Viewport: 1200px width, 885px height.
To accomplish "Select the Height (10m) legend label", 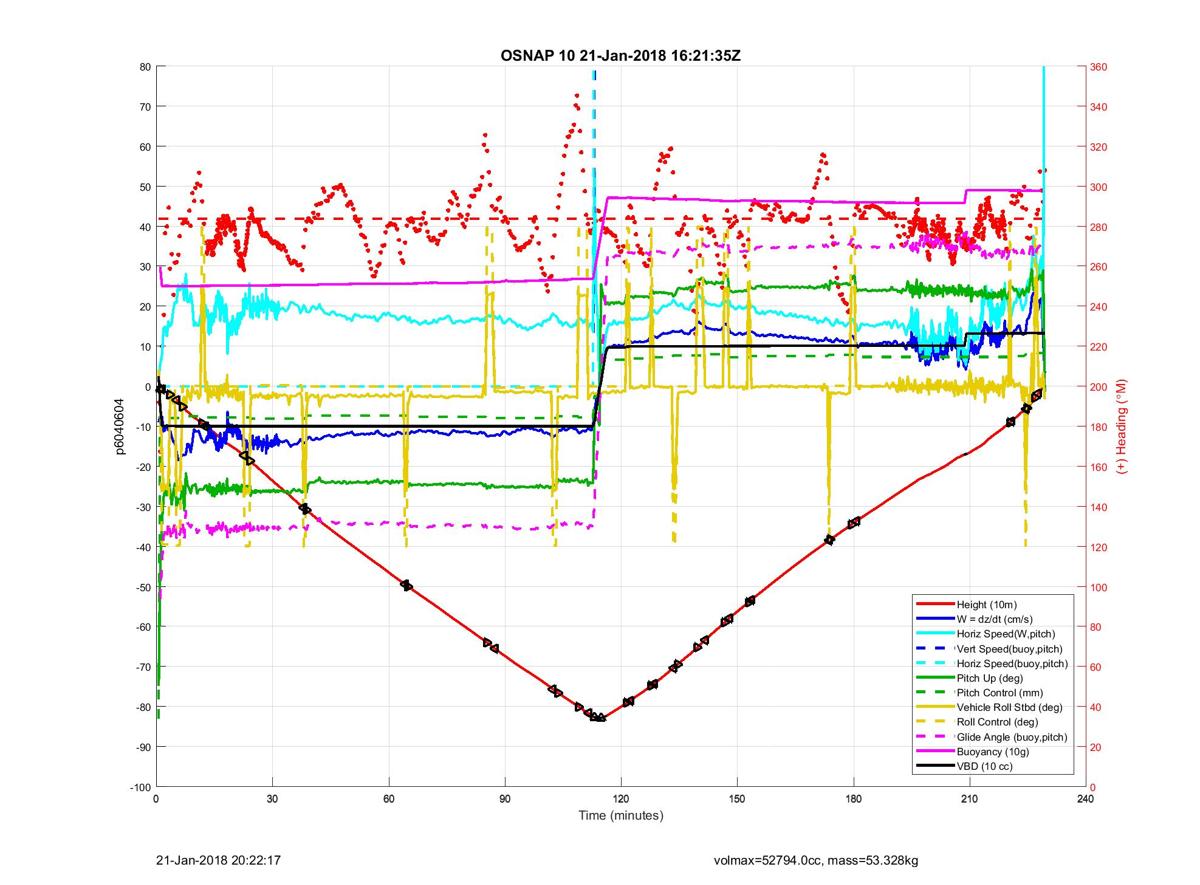I will tap(989, 604).
